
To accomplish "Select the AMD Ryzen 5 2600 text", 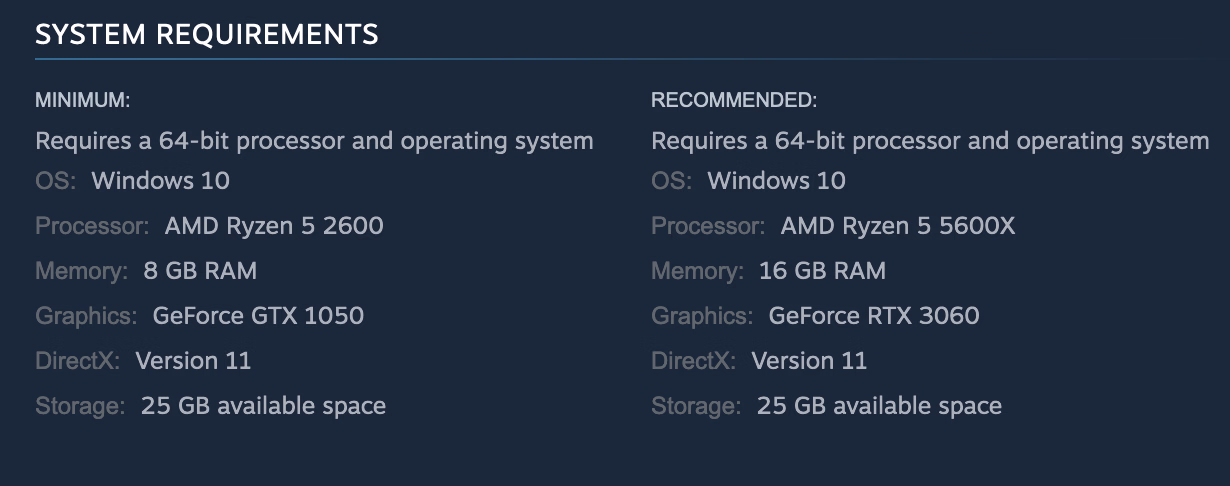I will (x=274, y=226).
